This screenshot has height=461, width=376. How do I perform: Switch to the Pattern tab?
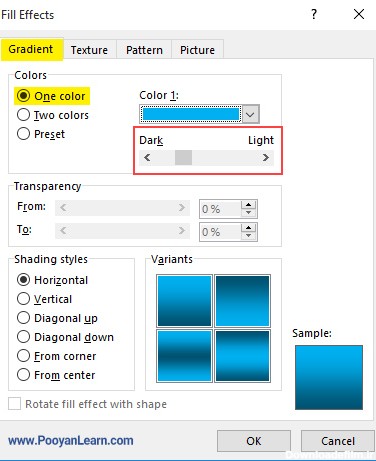144,50
